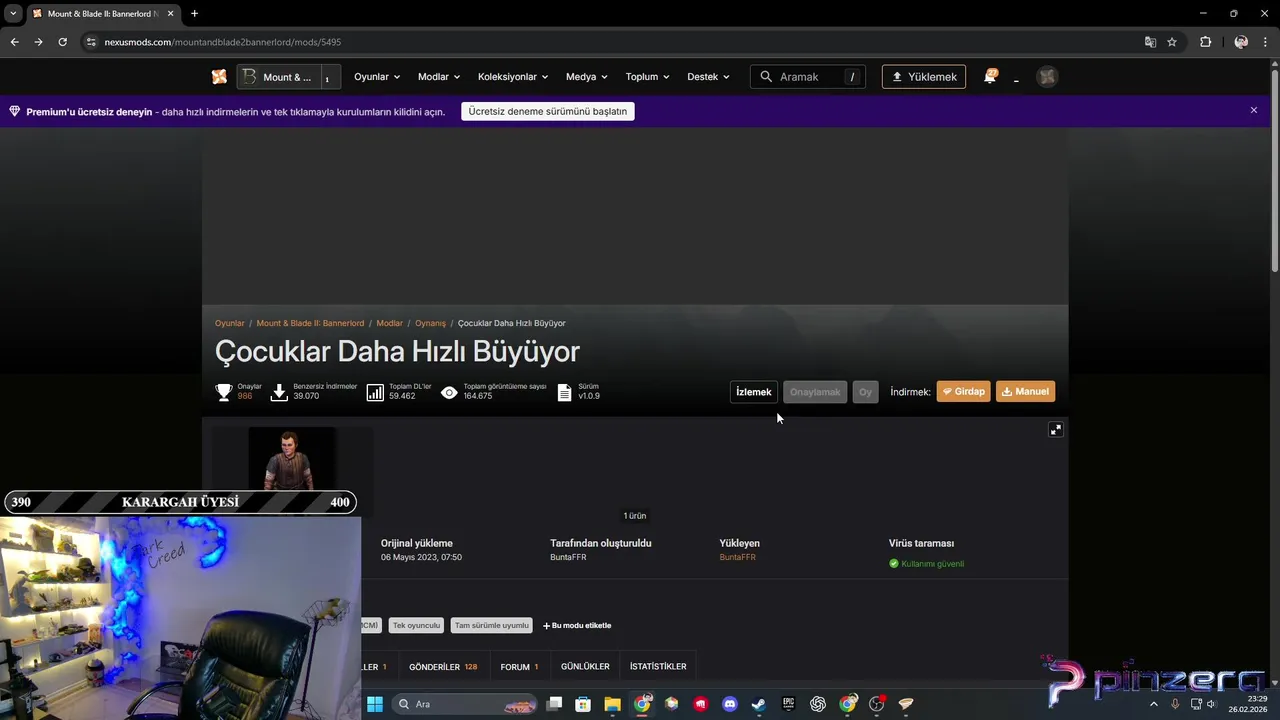Open OBS Studio from the taskbar
Viewport: 1280px width, 720px height.
877,704
